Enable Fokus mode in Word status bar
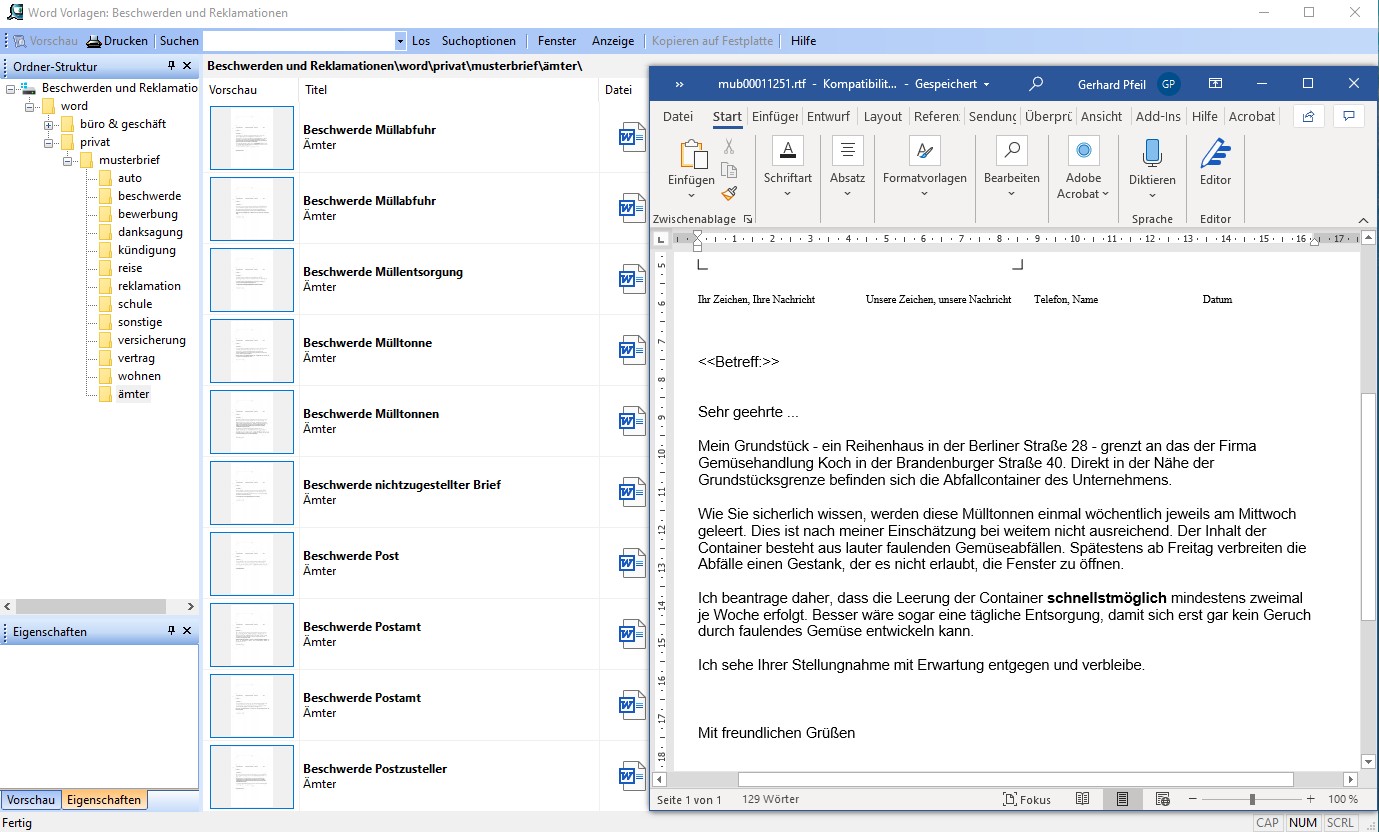Image resolution: width=1379 pixels, height=832 pixels. (1027, 799)
